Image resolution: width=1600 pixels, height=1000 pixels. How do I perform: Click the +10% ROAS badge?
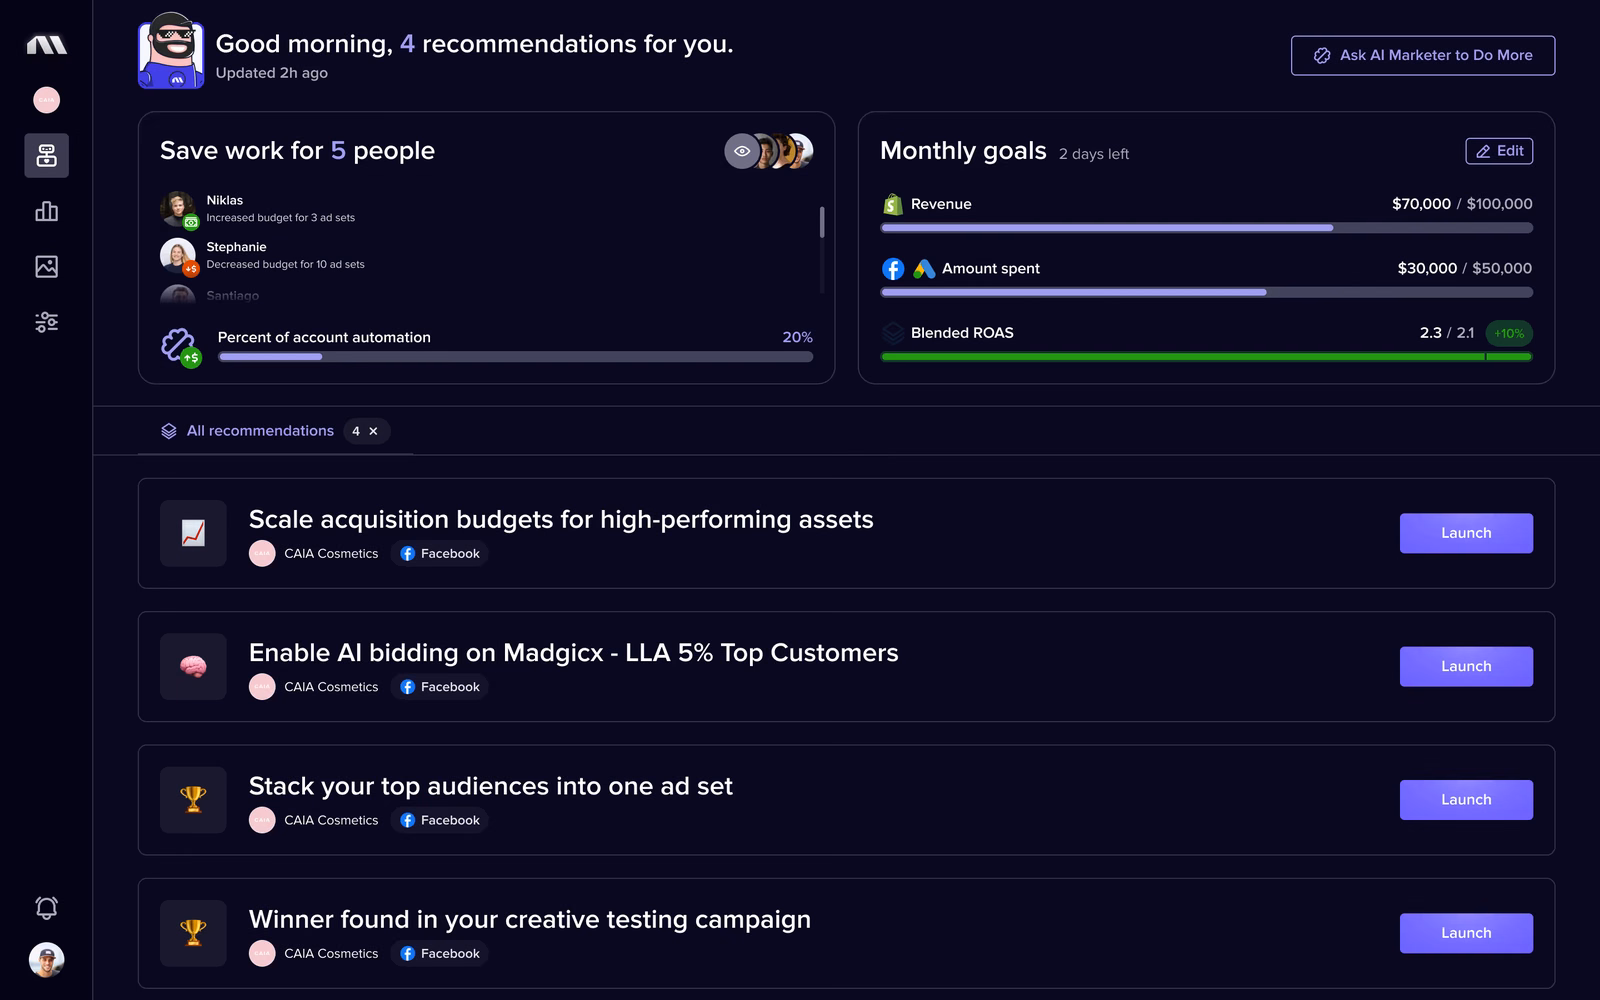pyautogui.click(x=1509, y=333)
